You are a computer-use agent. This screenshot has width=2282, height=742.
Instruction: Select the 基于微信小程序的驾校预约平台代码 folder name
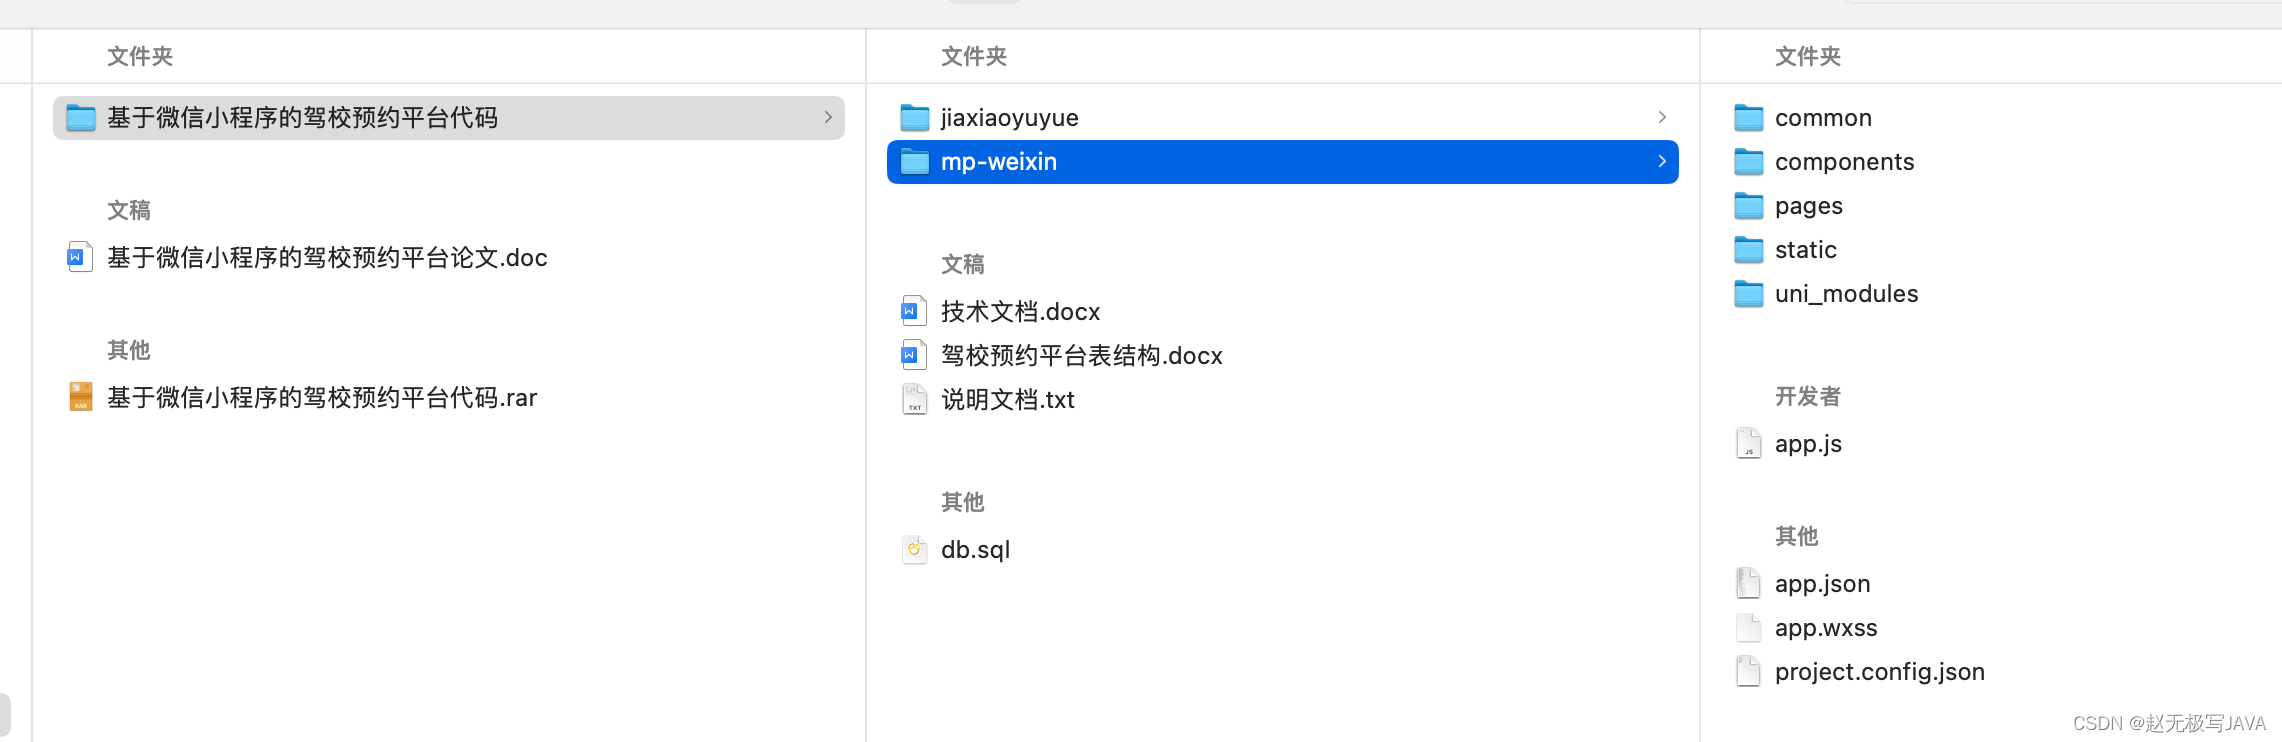302,118
